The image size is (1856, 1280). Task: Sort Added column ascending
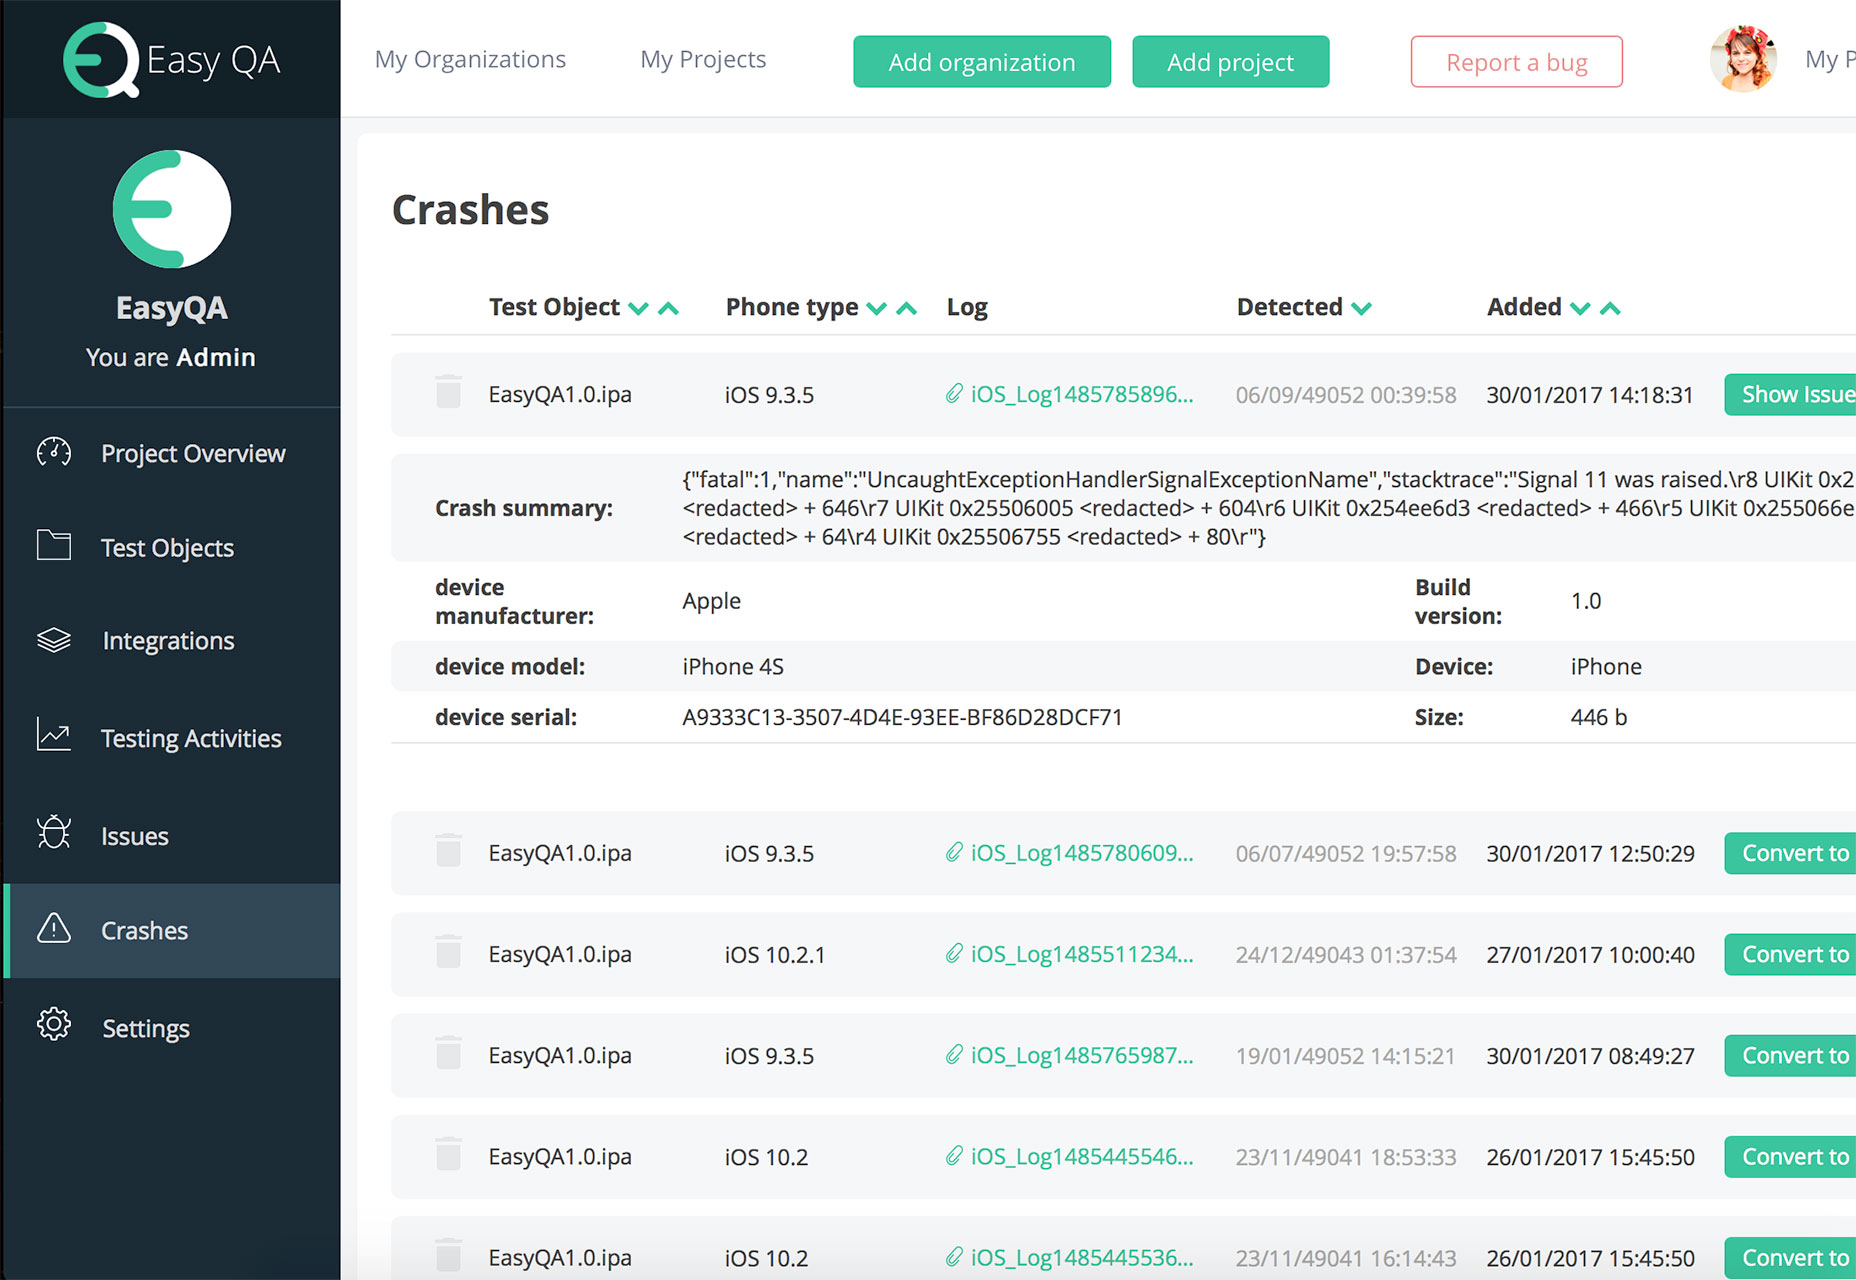coord(1610,308)
